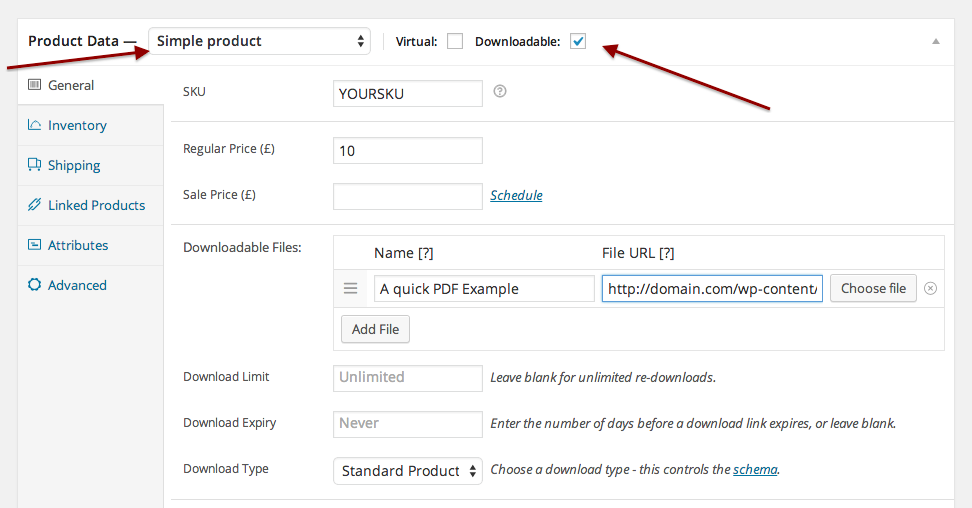Switch to the General tab
The height and width of the screenshot is (508, 972).
[x=91, y=86]
